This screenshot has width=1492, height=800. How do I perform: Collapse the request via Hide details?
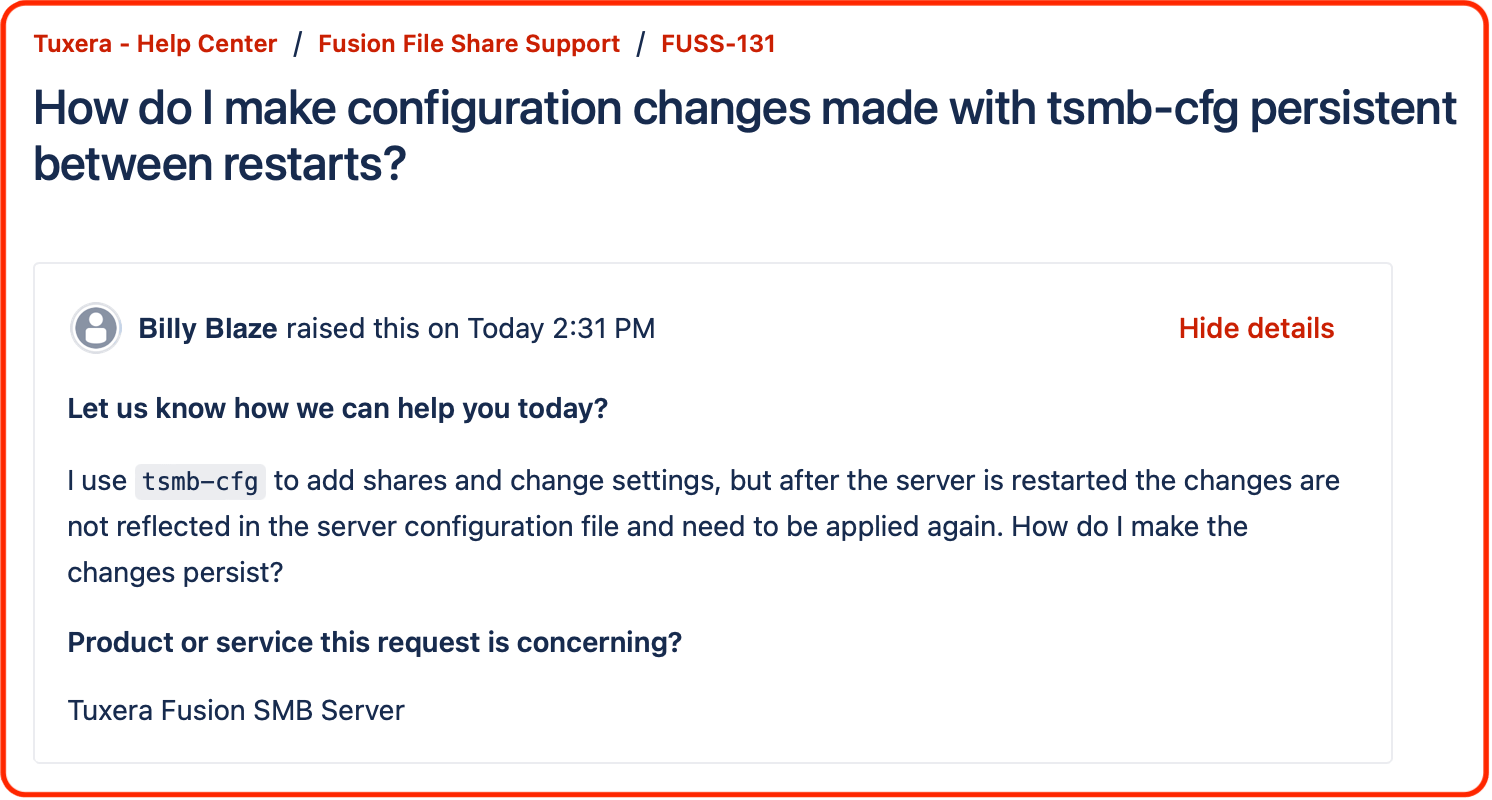pos(1257,327)
